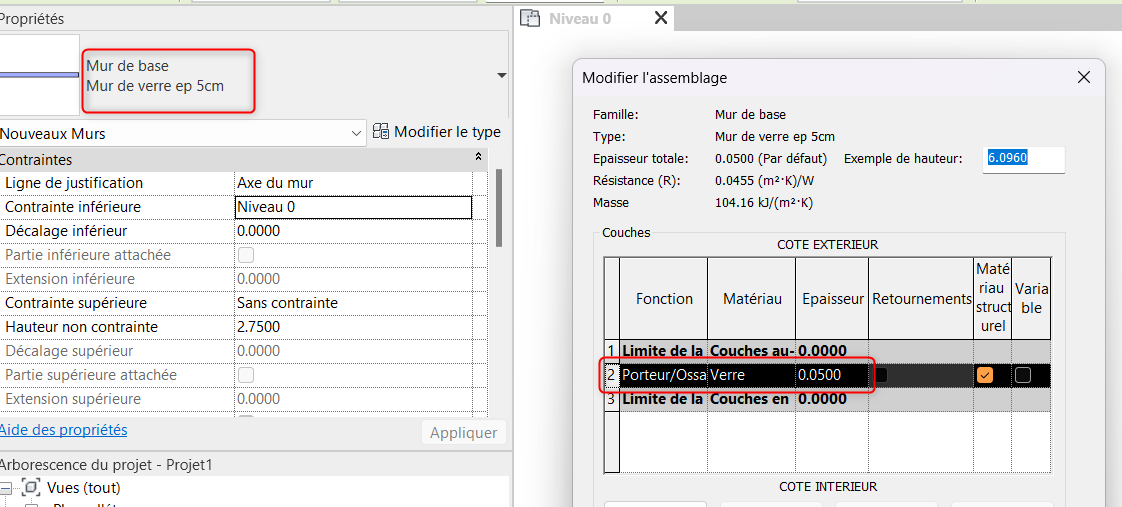Screen dimensions: 1122x507
Task: Select row 1 number in Couches table
Action: [x=611, y=351]
